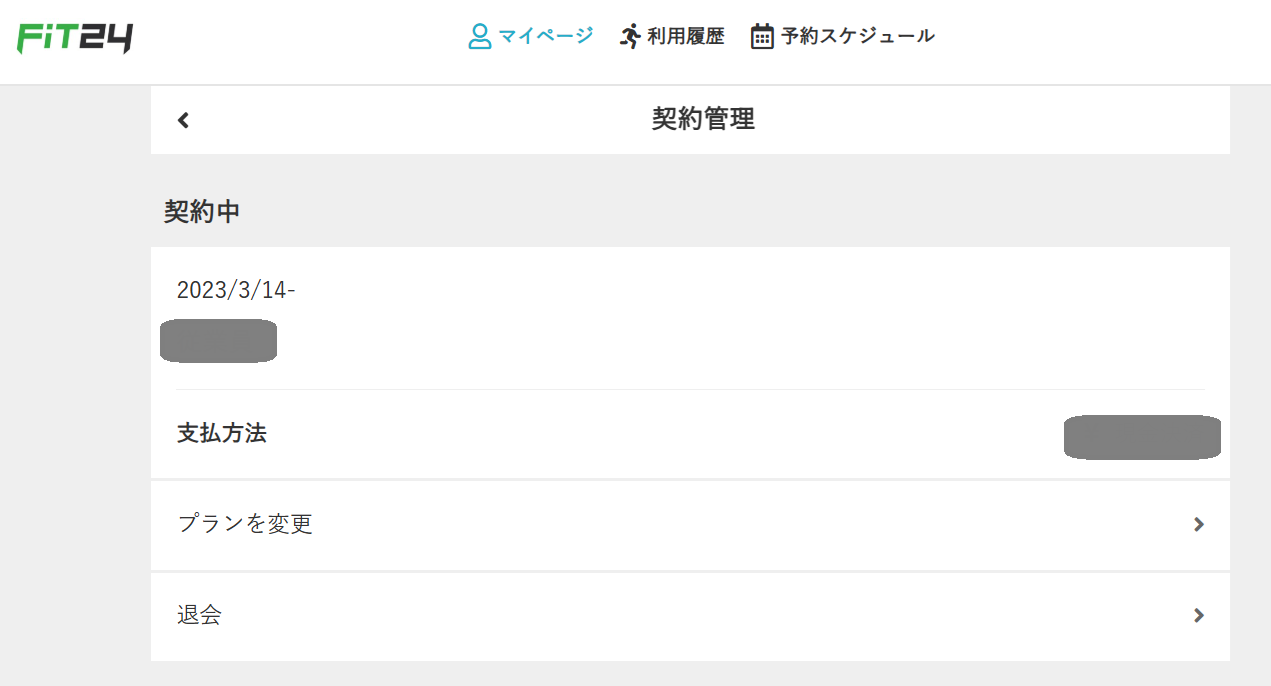
Task: Select the 退会 option
Action: pos(690,616)
